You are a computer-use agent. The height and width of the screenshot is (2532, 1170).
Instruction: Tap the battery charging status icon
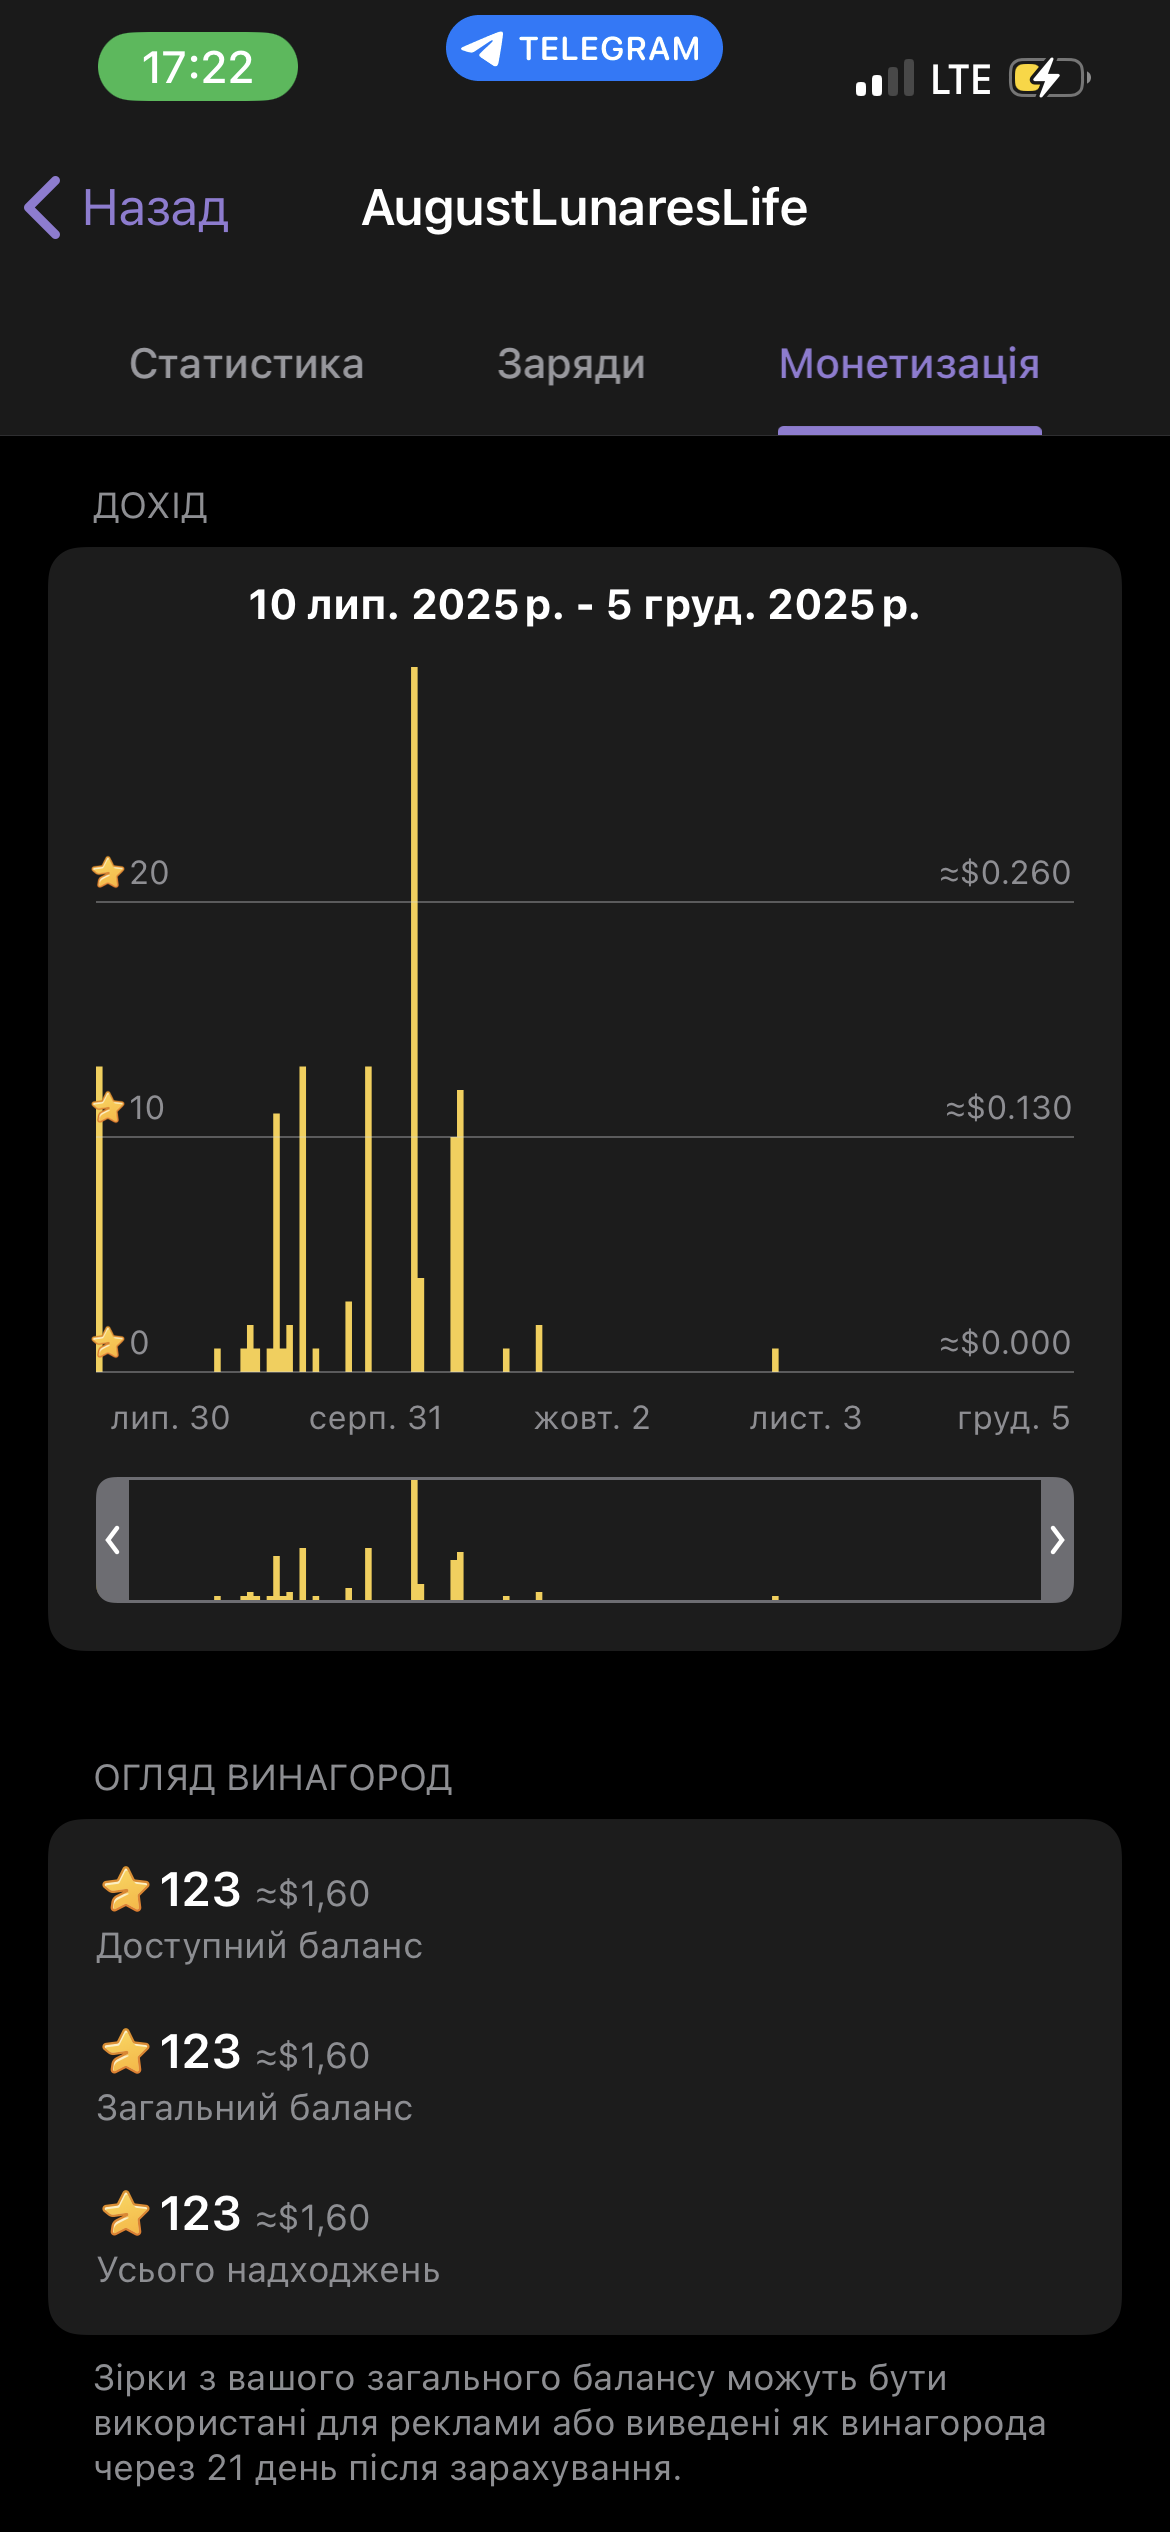coord(1048,78)
